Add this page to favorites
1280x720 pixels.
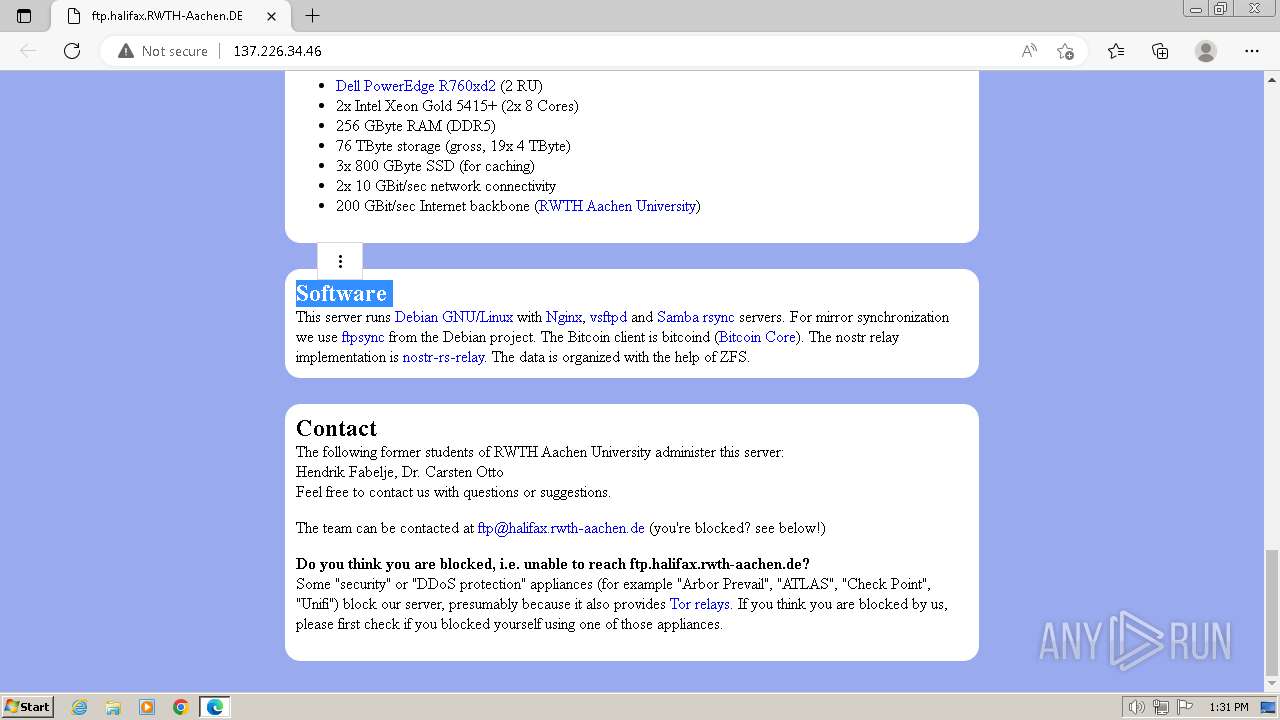pyautogui.click(x=1065, y=51)
